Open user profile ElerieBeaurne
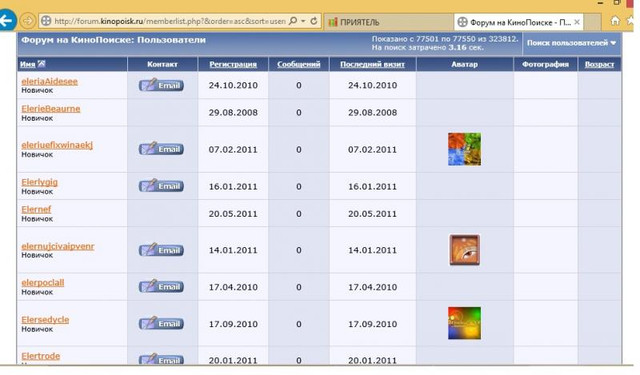The width and height of the screenshot is (640, 375). (x=51, y=109)
